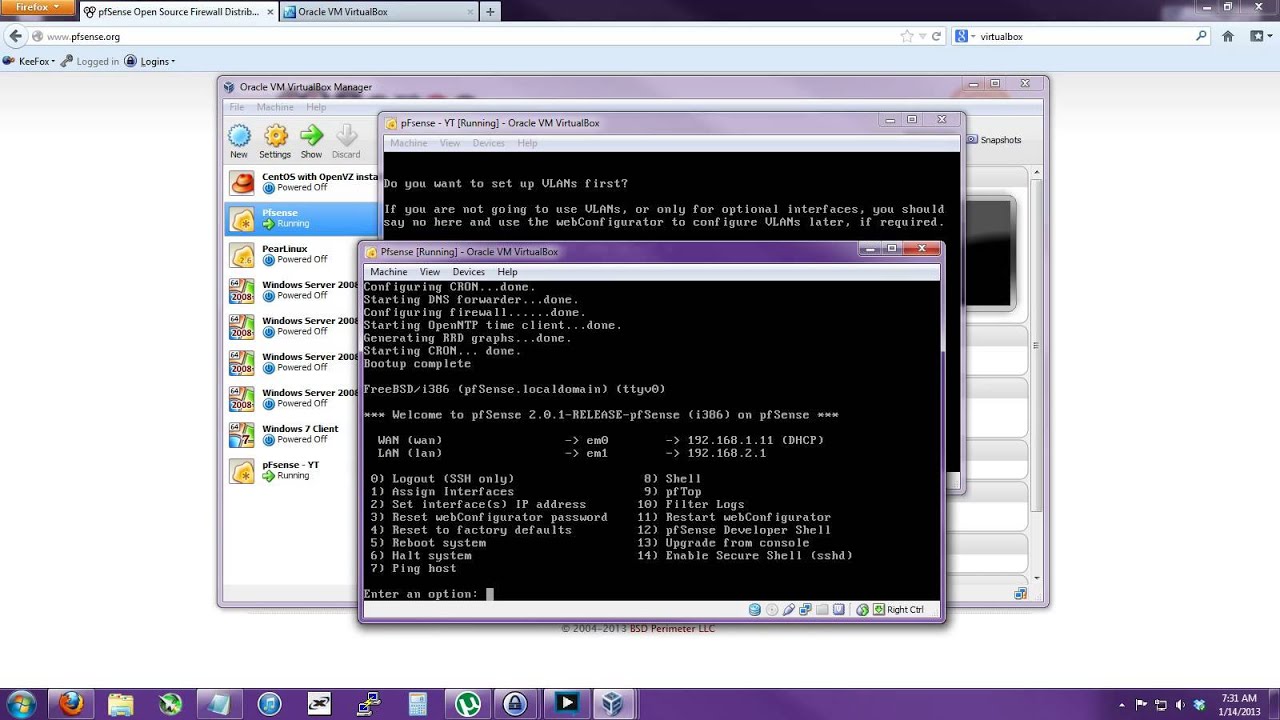Viewport: 1280px width, 720px height.
Task: Open Windows Explorer from the taskbar
Action: [x=121, y=703]
